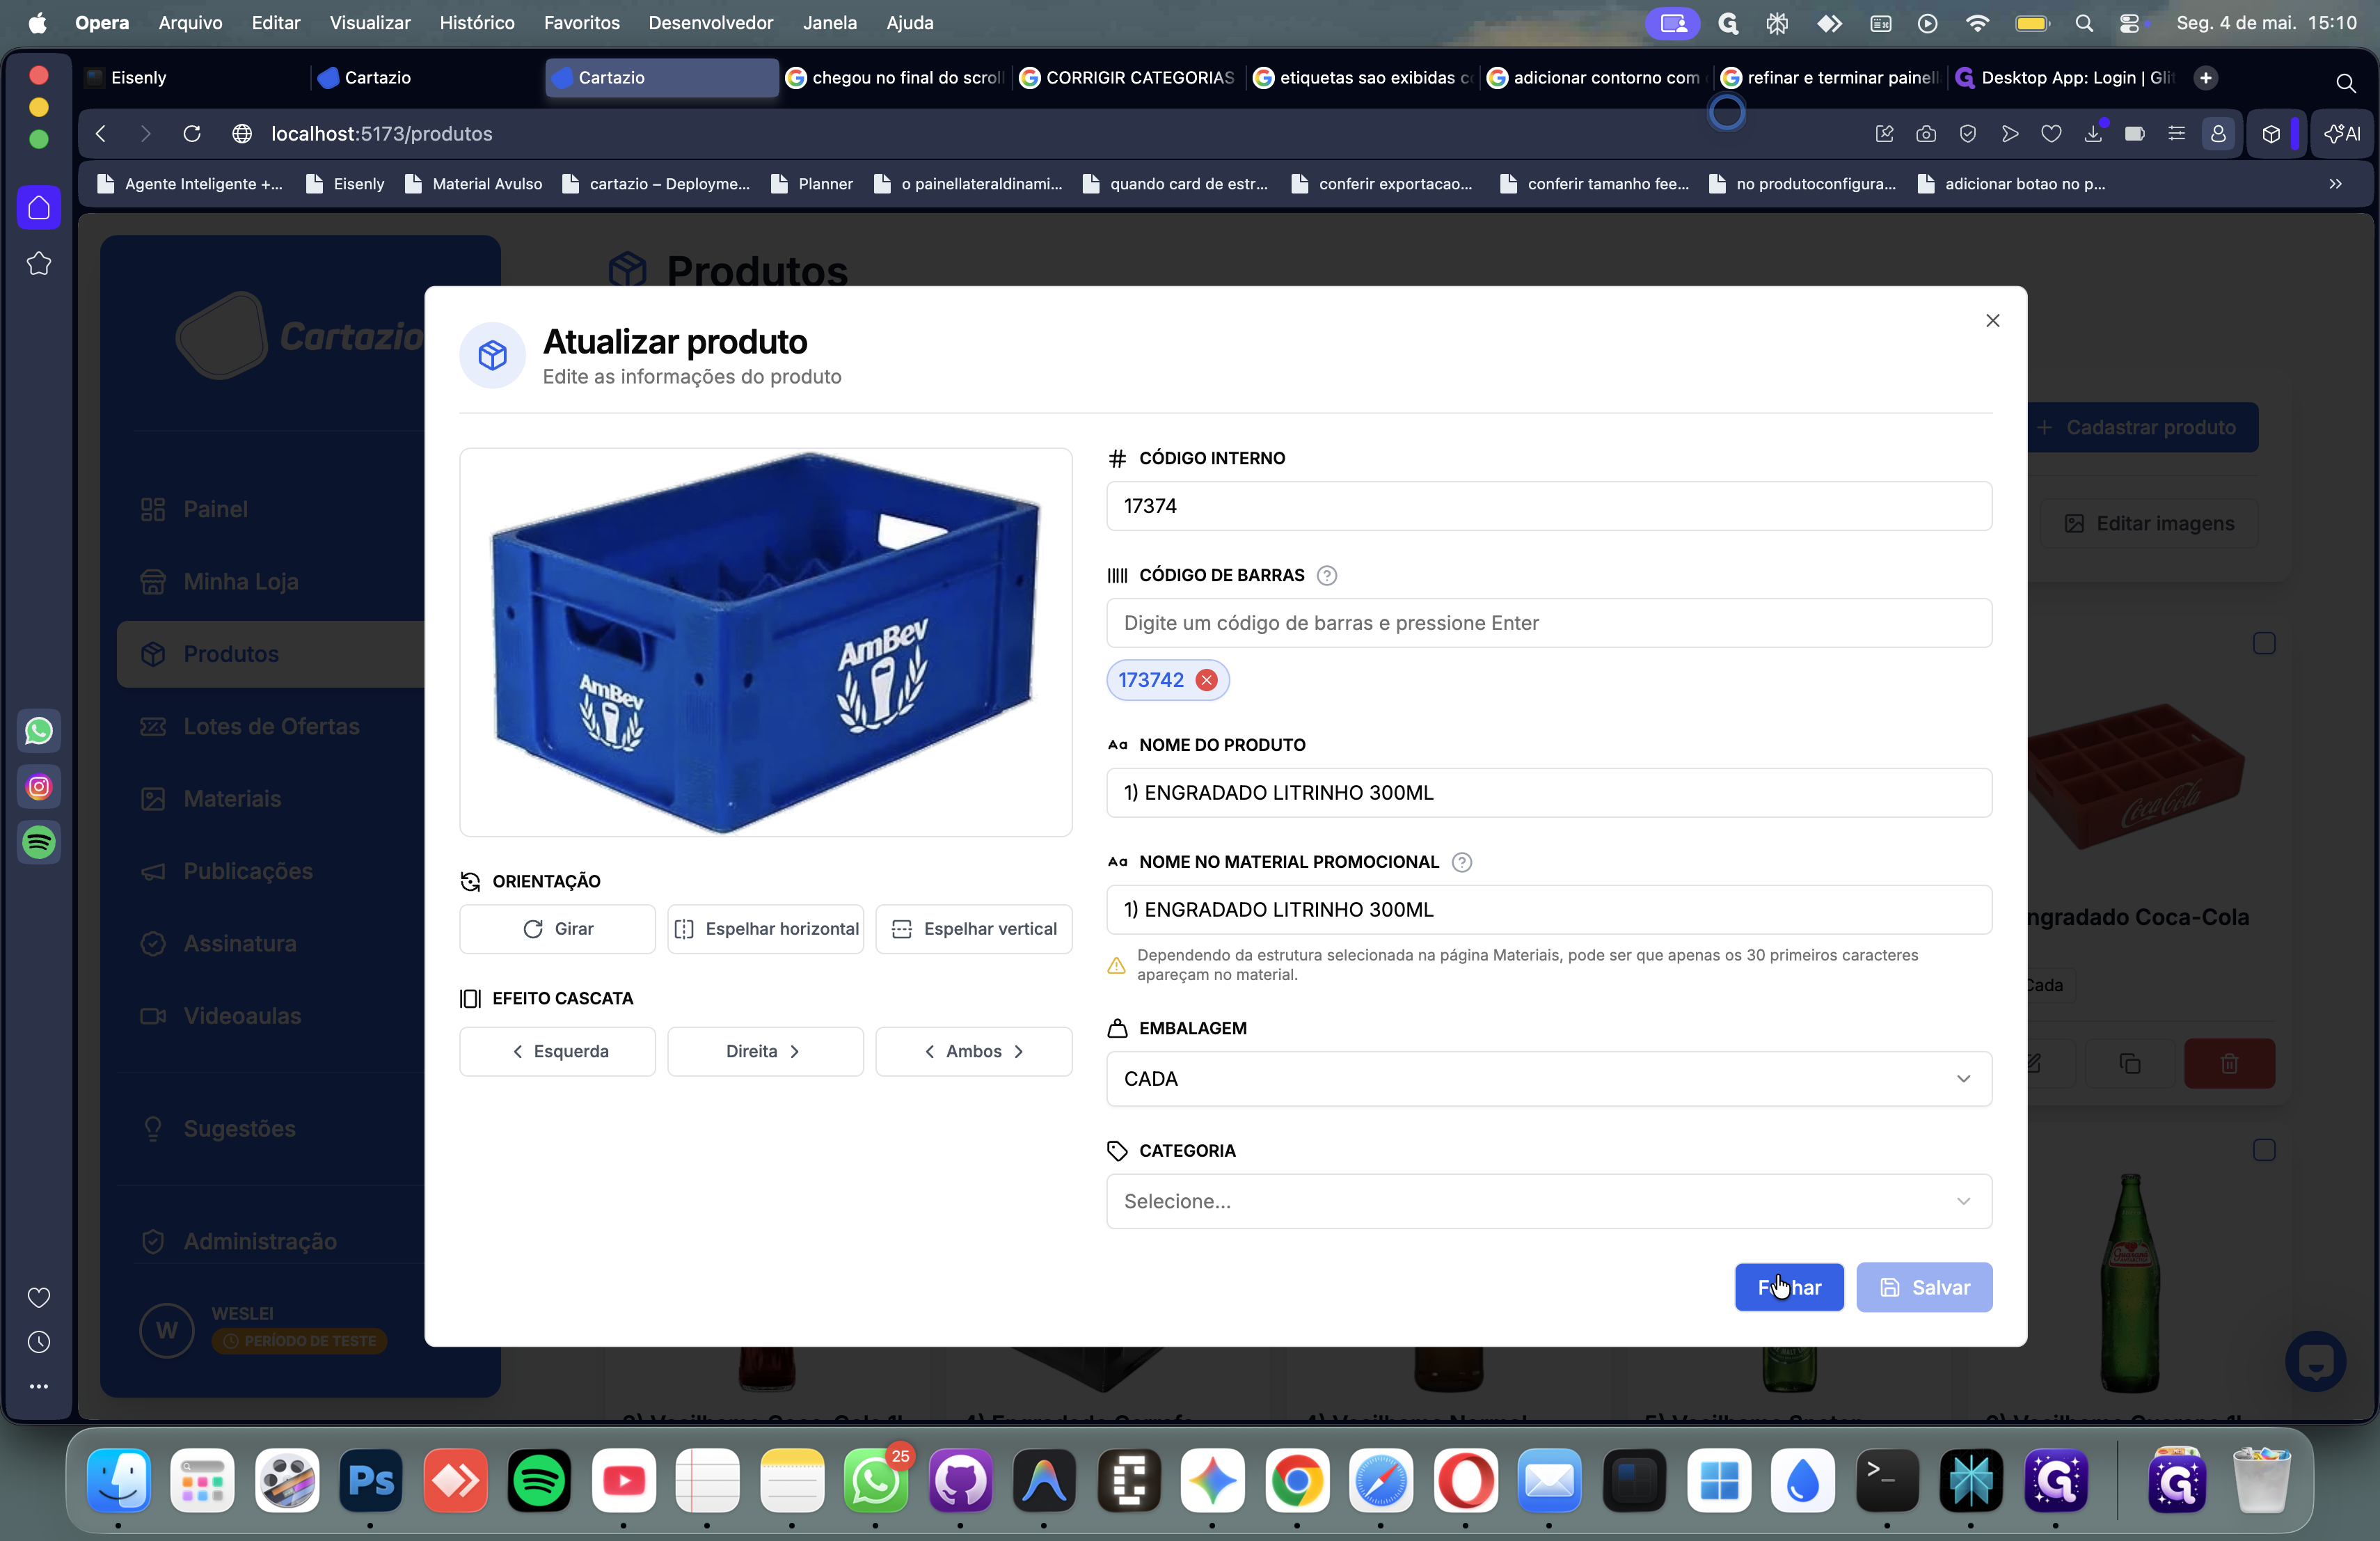
Task: Switch to Desktop App Login tab
Action: tap(2065, 77)
